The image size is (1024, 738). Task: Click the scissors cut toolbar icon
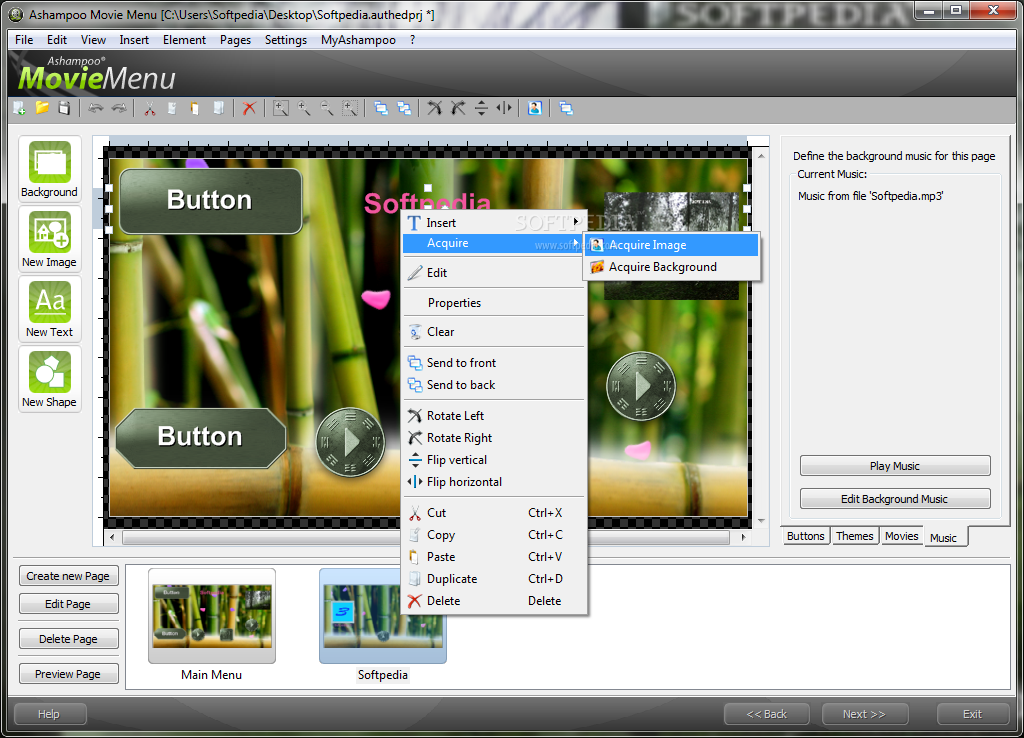click(x=150, y=108)
